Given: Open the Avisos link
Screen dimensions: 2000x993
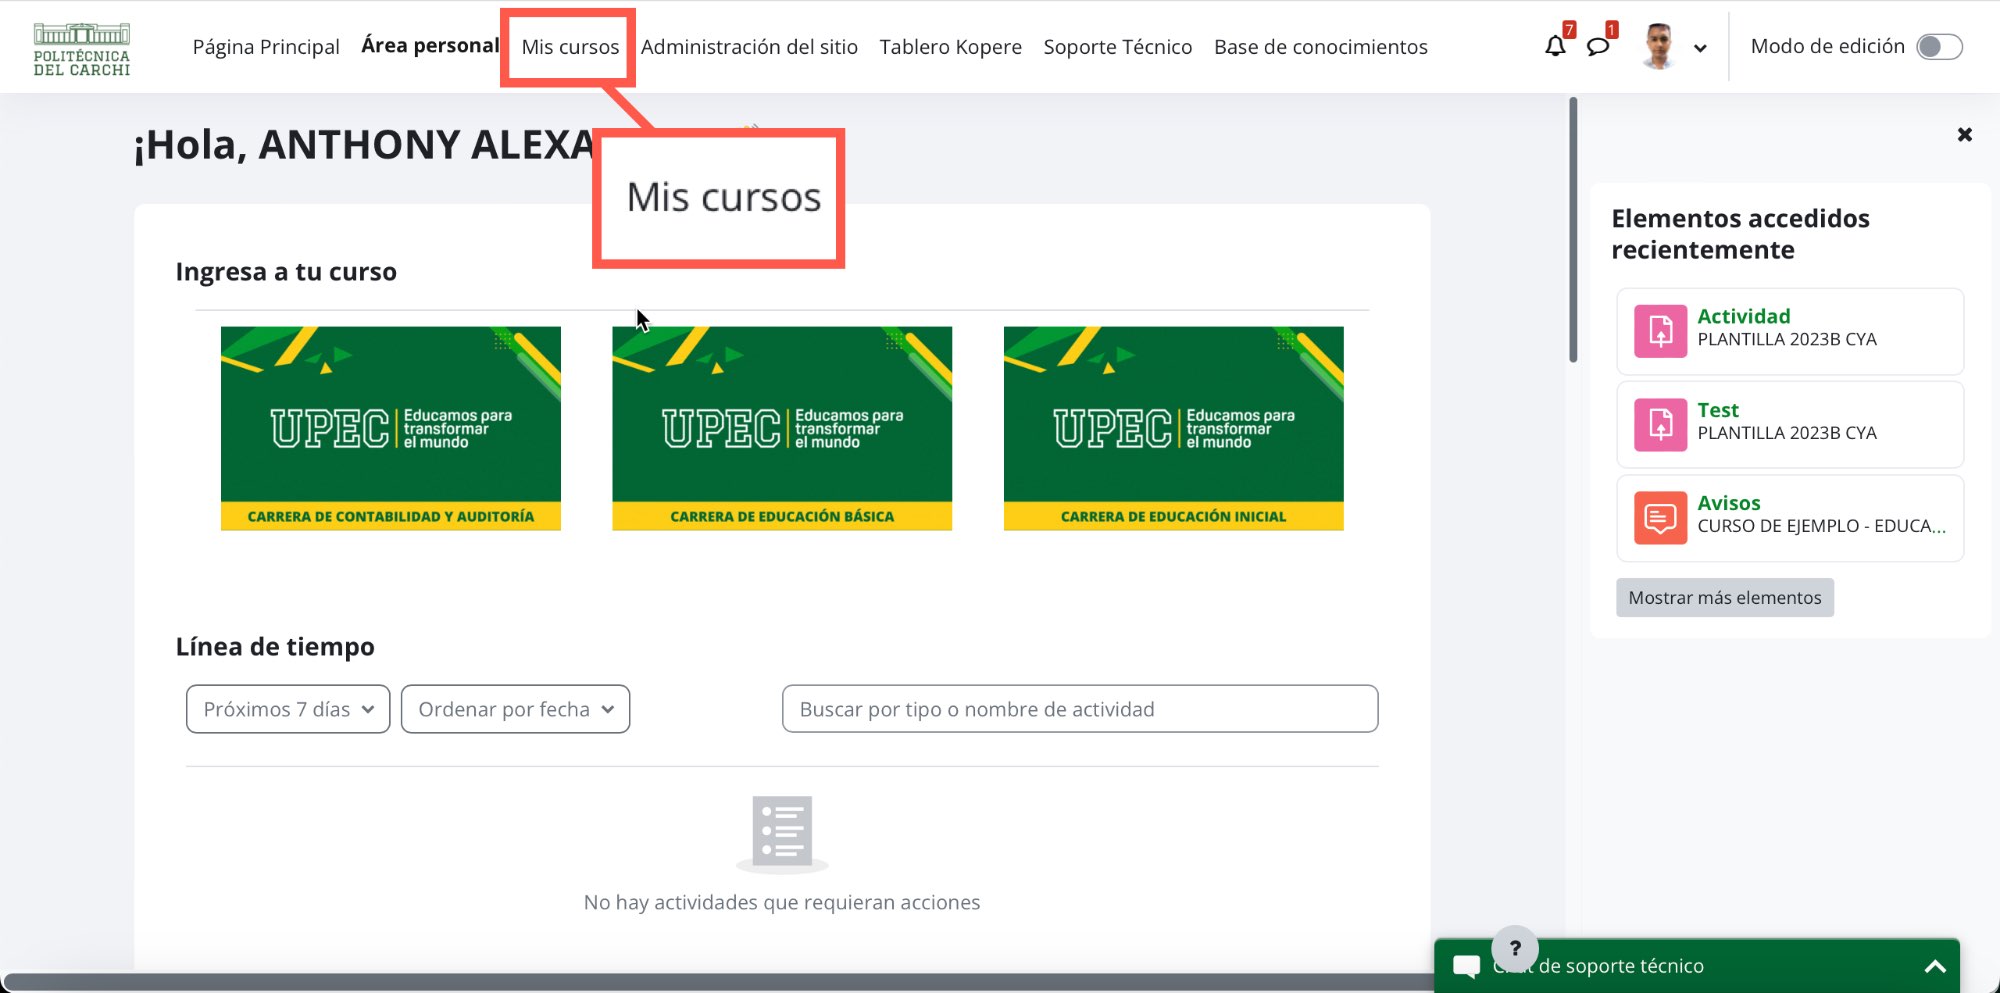Looking at the screenshot, I should 1728,503.
